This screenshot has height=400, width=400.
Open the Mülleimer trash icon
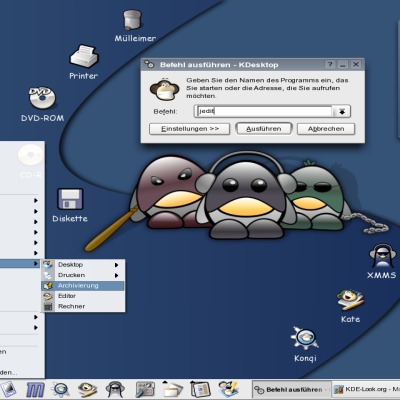(132, 20)
